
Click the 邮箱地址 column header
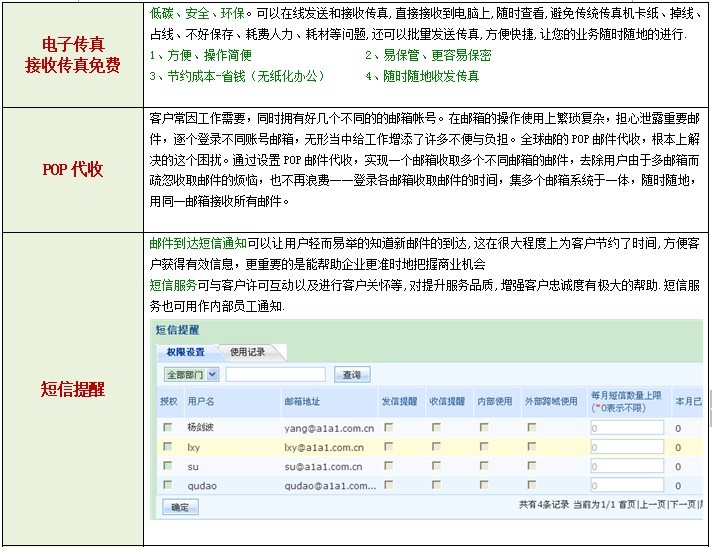pos(302,401)
